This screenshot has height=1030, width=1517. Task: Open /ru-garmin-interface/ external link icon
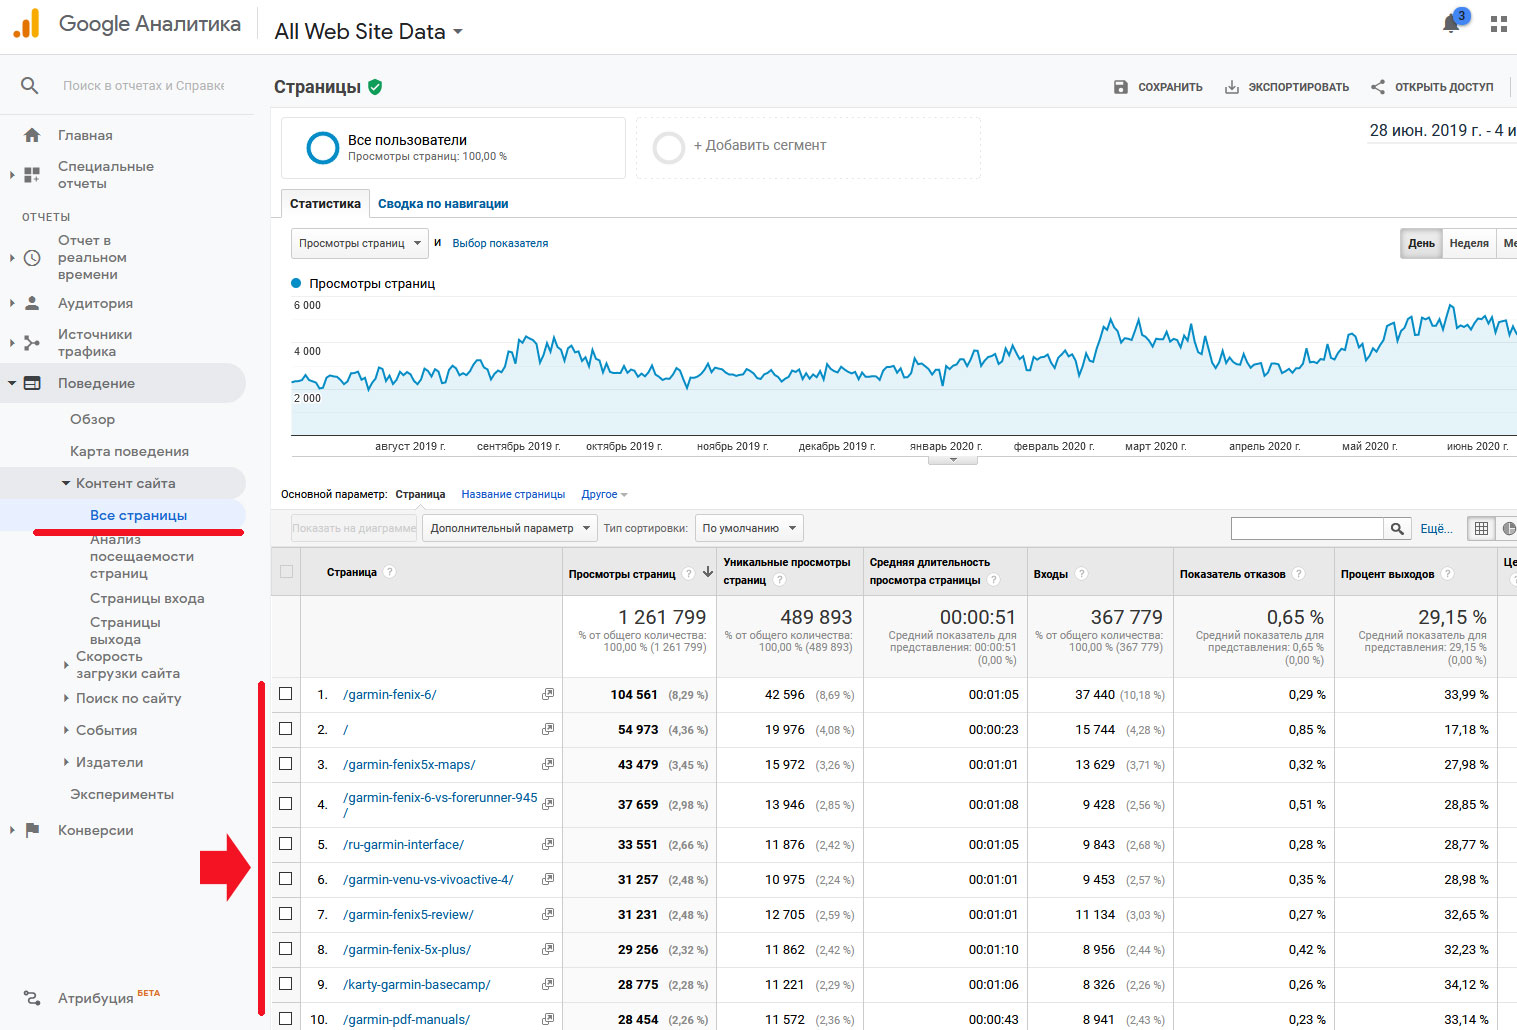548,844
